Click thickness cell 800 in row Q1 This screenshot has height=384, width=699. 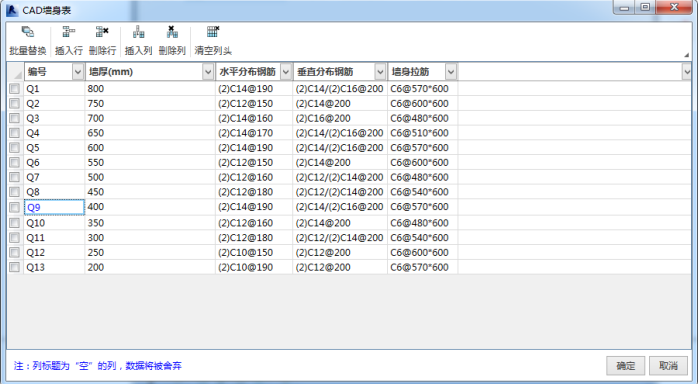[x=150, y=89]
